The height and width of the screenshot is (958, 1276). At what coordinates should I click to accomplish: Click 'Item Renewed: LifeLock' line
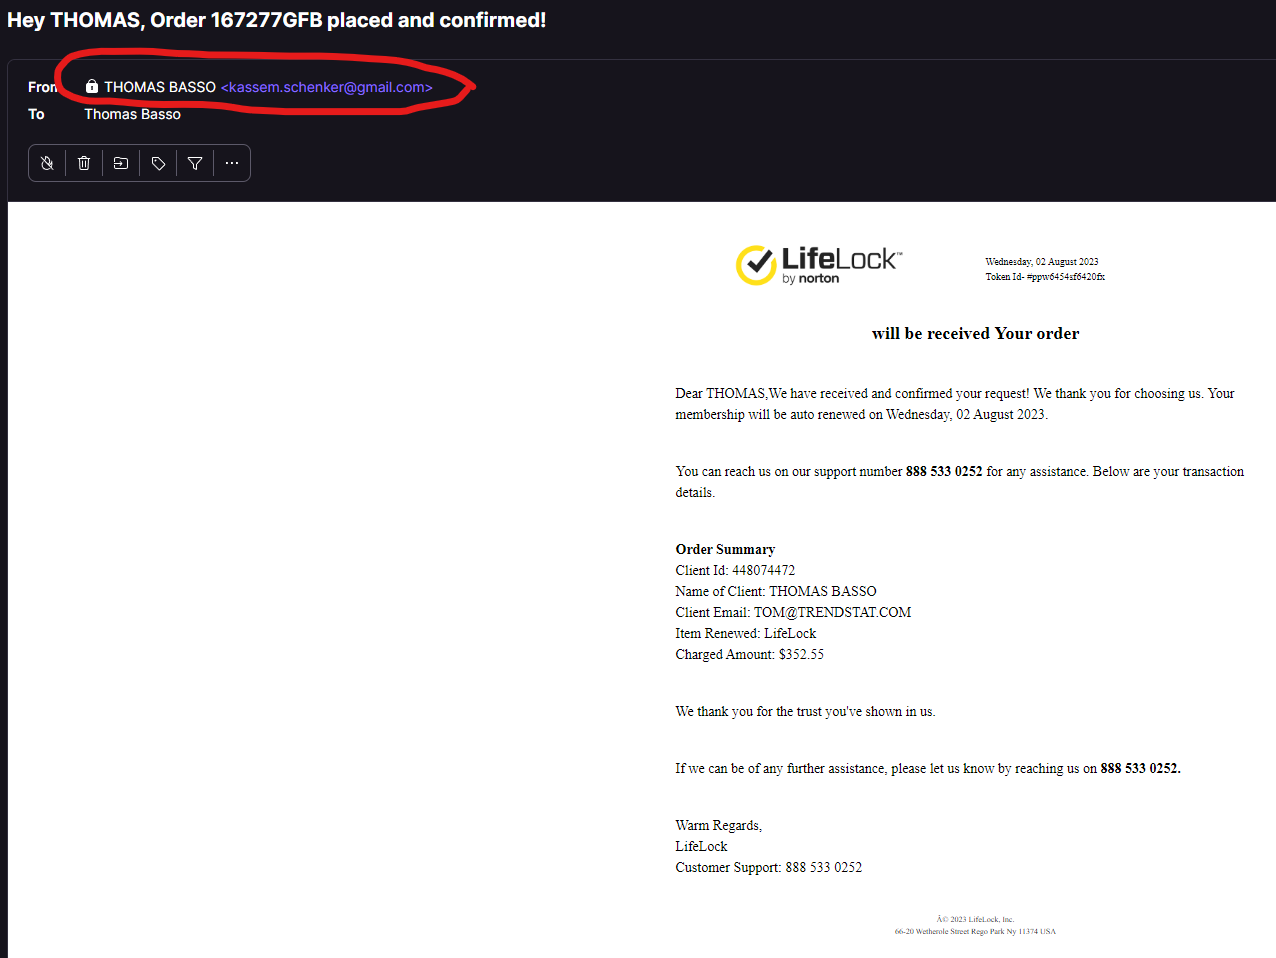click(x=746, y=633)
